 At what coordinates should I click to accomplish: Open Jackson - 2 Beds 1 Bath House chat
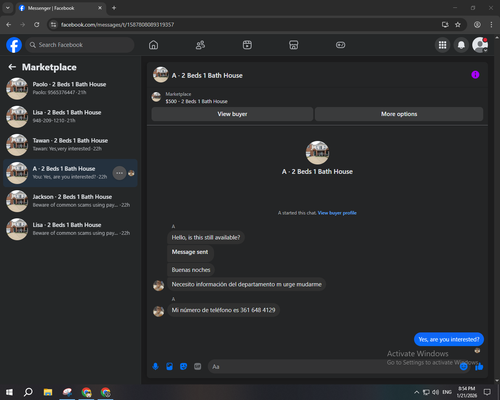tap(71, 201)
